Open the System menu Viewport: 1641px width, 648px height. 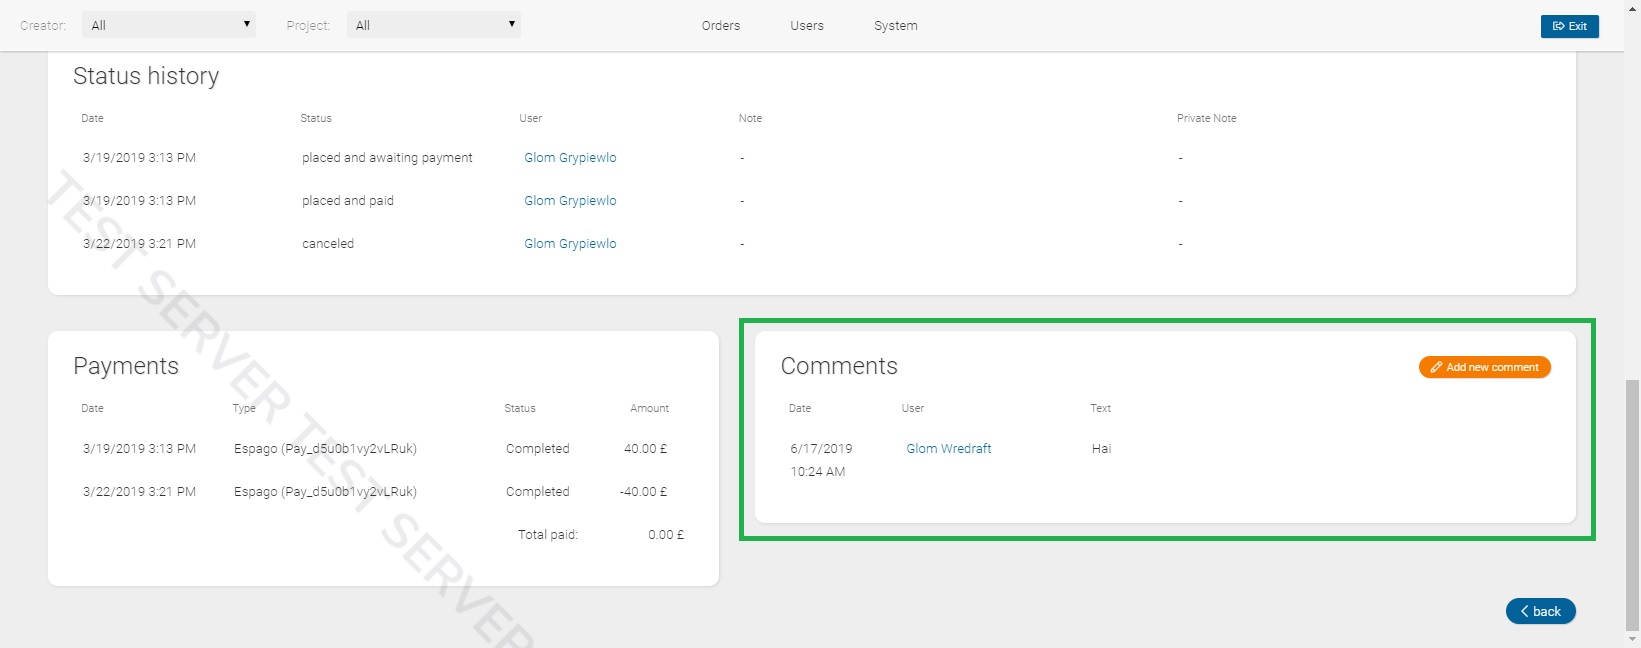coord(896,26)
